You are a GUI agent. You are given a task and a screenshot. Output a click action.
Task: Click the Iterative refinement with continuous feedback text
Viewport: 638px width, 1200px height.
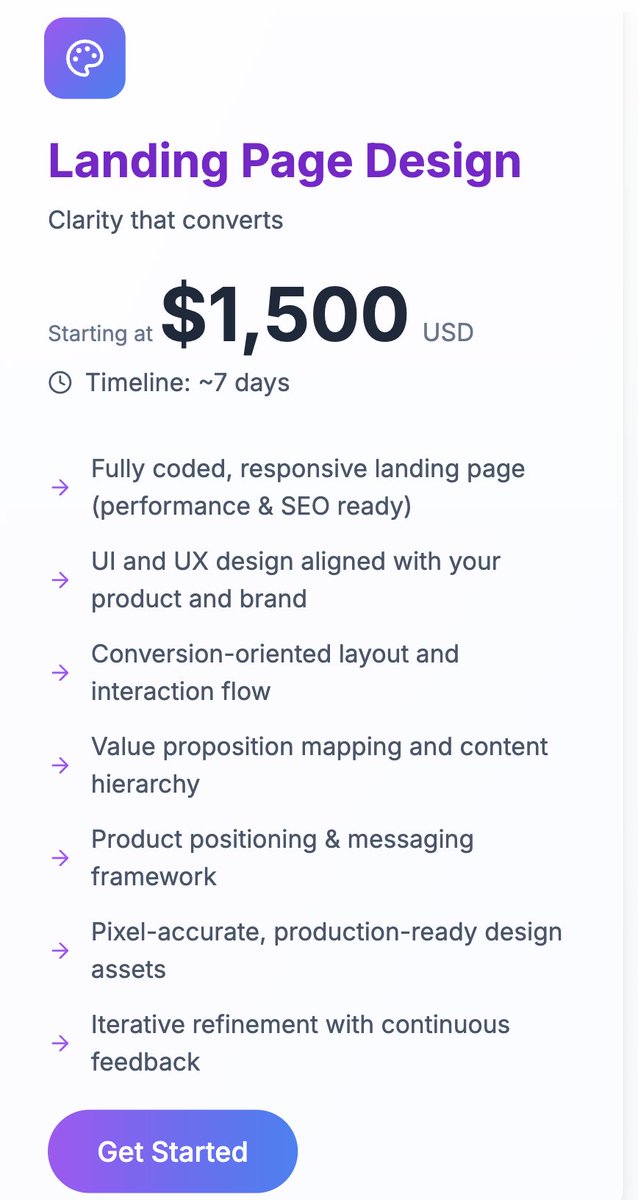(300, 1043)
